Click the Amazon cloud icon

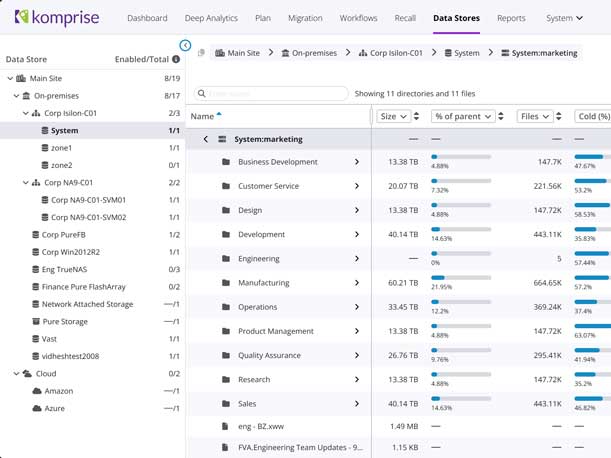tap(37, 391)
